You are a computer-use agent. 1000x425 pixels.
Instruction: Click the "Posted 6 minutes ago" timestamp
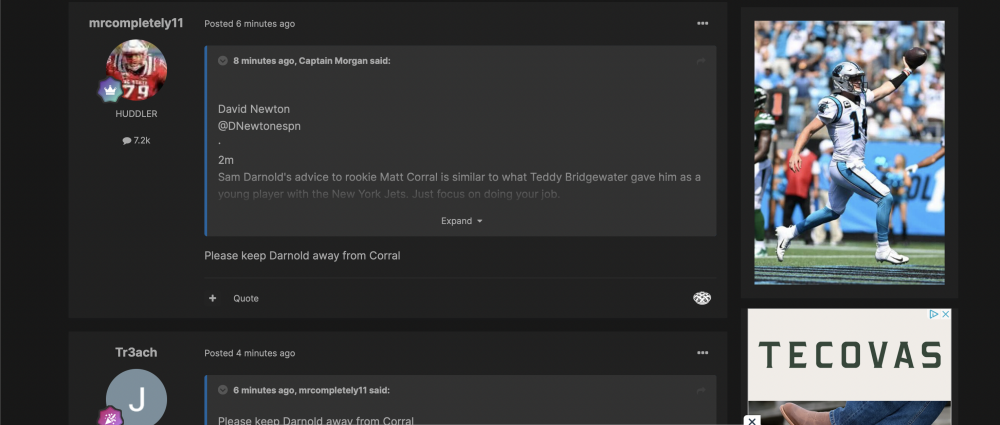[x=249, y=24]
